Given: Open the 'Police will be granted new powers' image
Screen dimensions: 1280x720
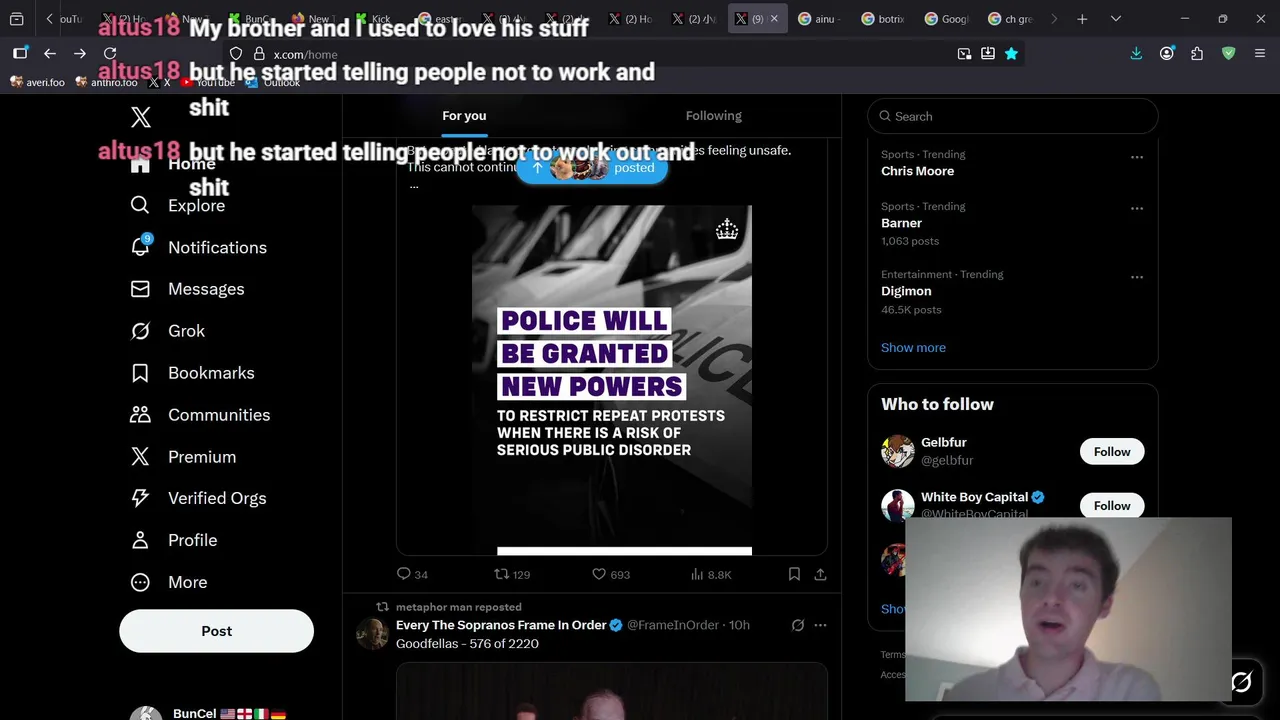Looking at the screenshot, I should pos(611,380).
